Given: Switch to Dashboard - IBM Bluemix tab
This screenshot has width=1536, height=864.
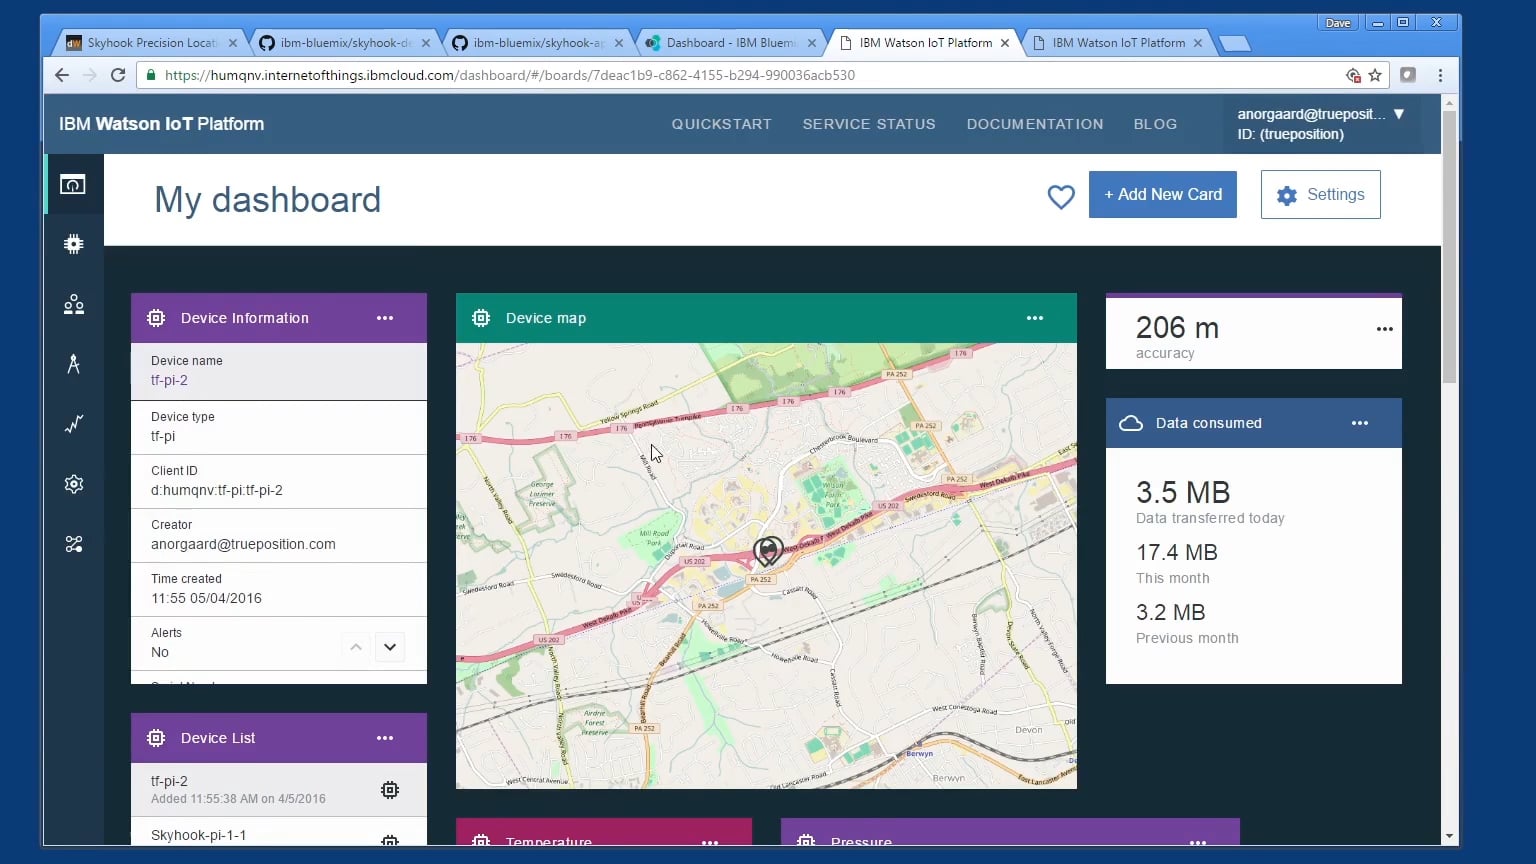Looking at the screenshot, I should click(x=731, y=43).
